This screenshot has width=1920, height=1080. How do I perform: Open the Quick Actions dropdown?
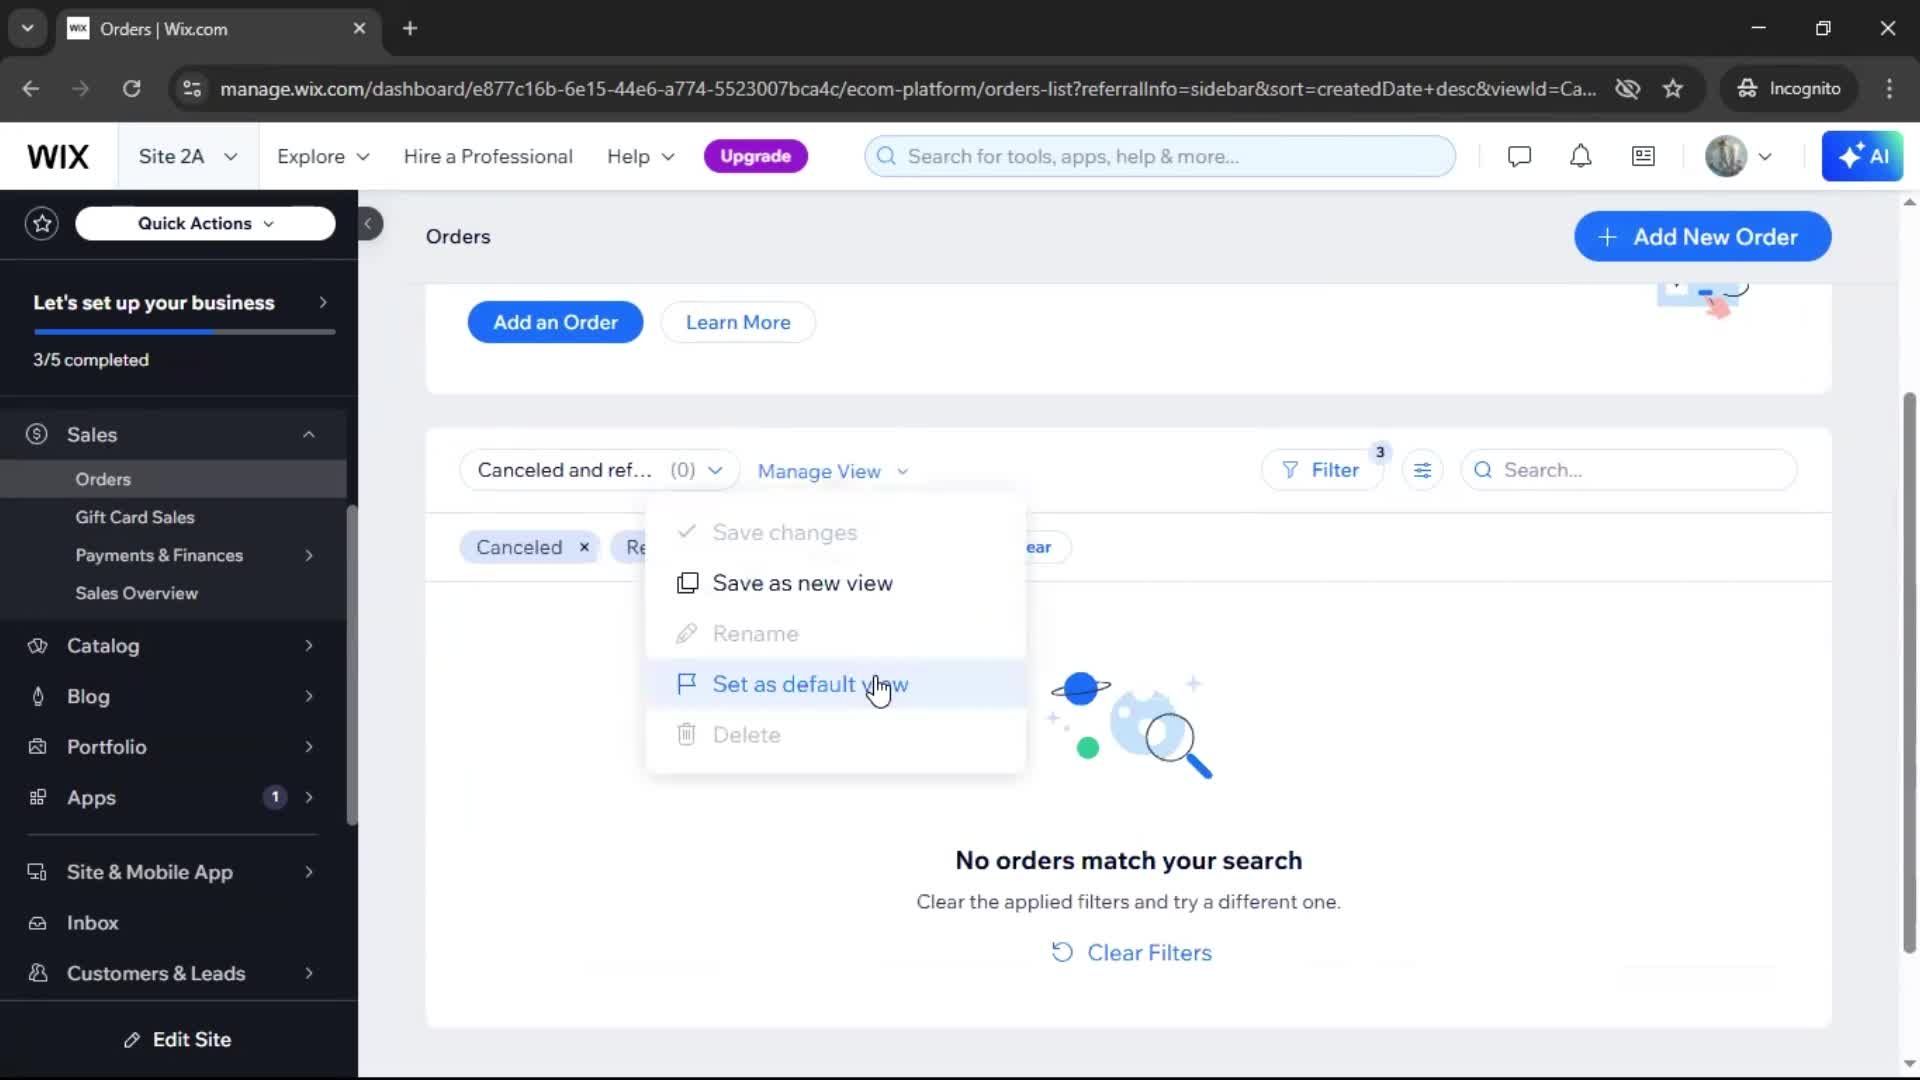click(205, 224)
